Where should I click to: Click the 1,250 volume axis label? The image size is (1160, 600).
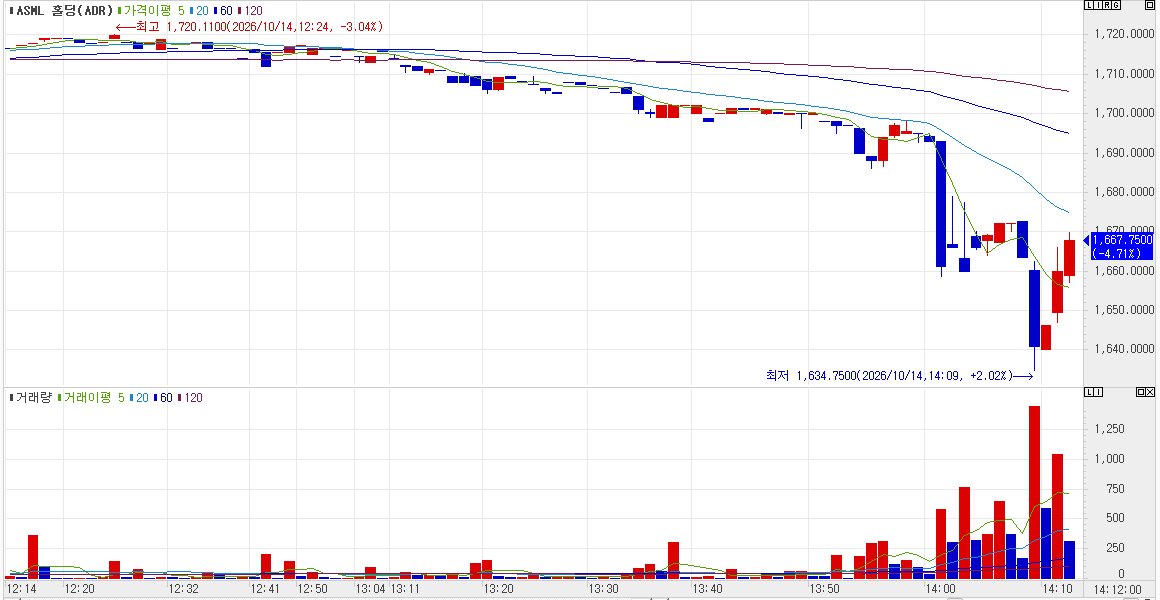click(1111, 429)
